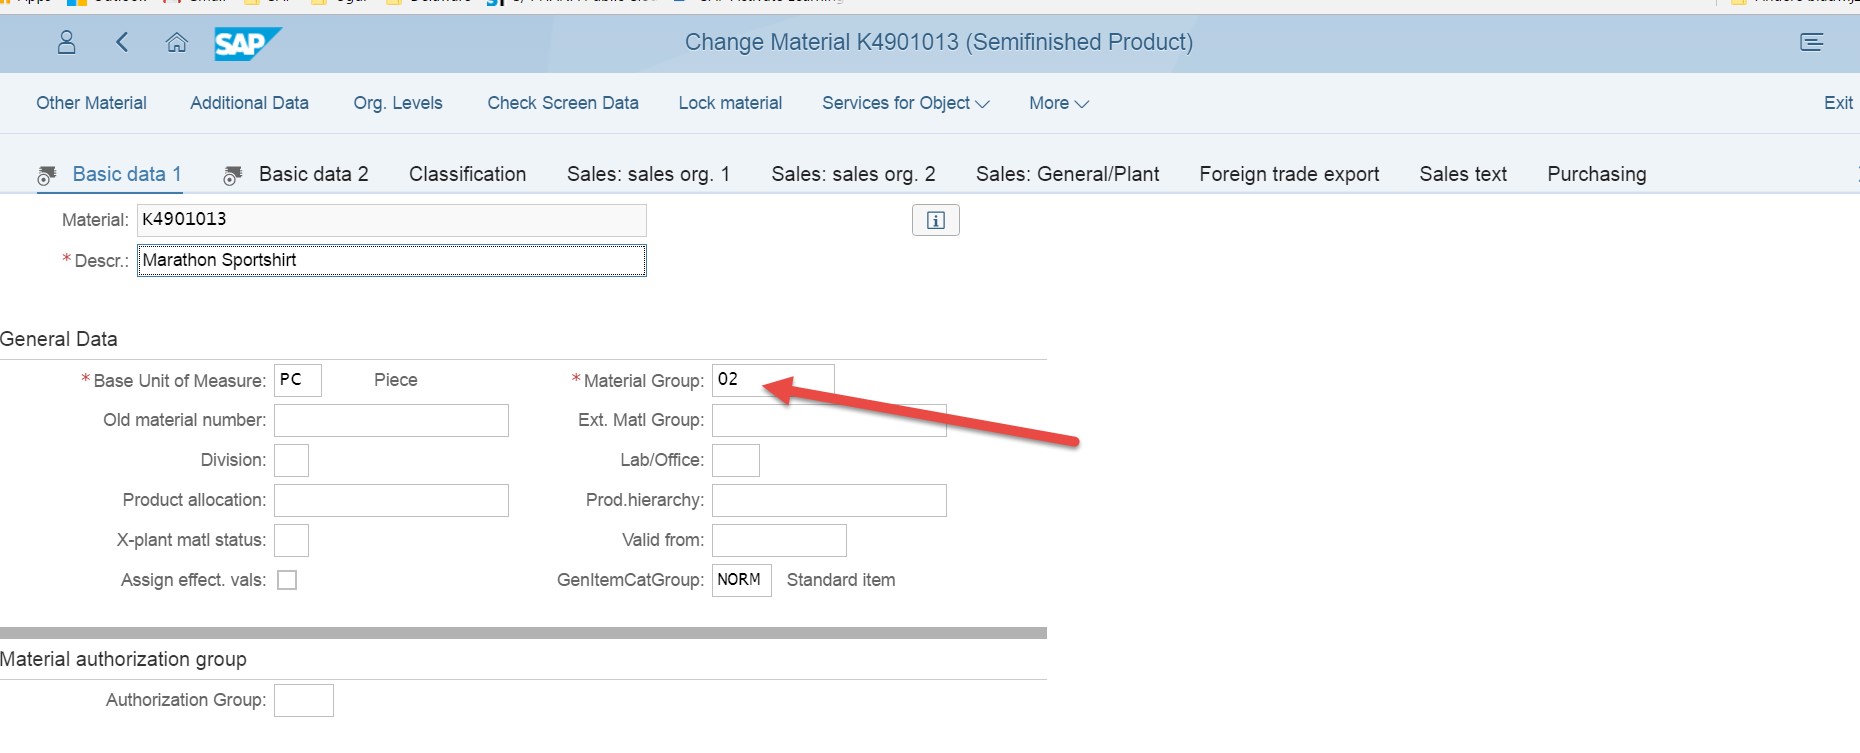Click the Change Material K4901013 title
This screenshot has width=1860, height=753.
[939, 42]
